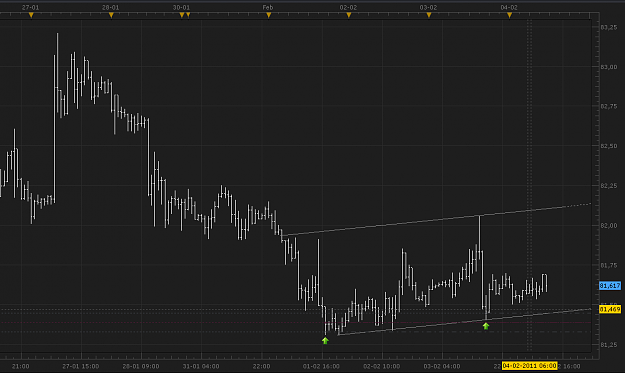Click the 27-01 15:00 time axis label
The width and height of the screenshot is (625, 373).
[81, 366]
